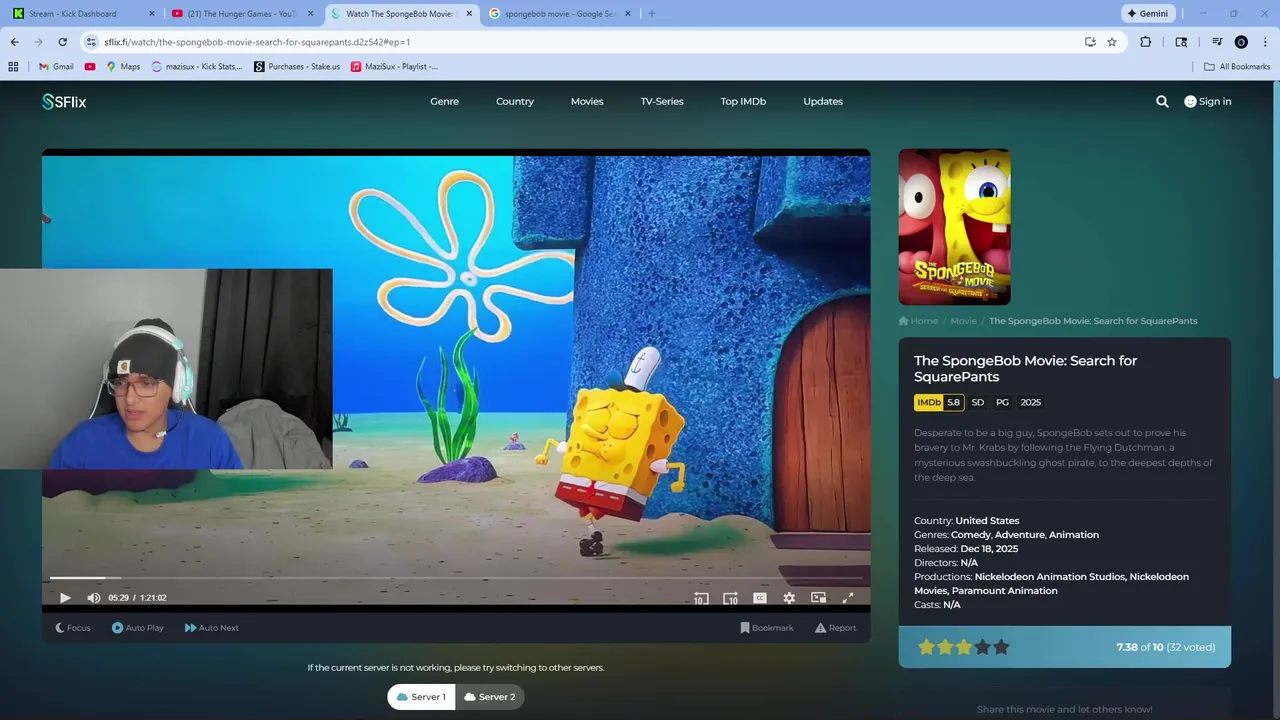The image size is (1280, 720).
Task: Open Adventure genre link
Action: point(1019,535)
